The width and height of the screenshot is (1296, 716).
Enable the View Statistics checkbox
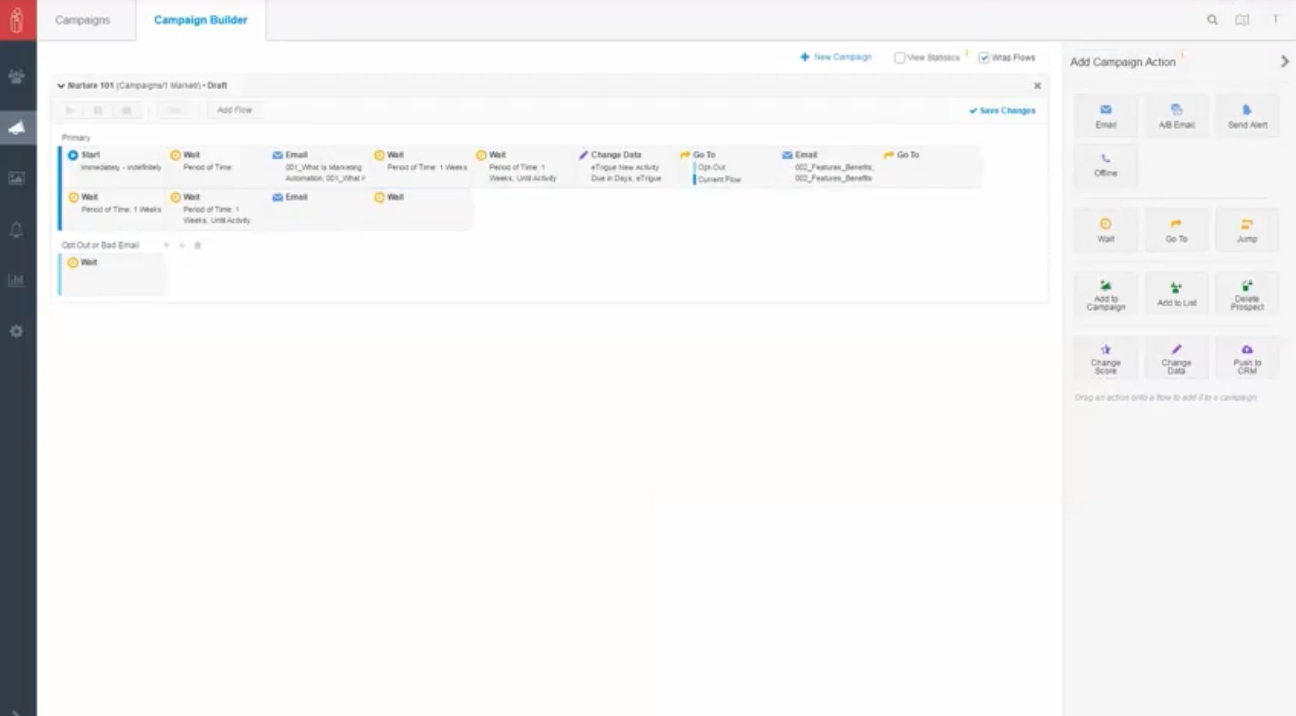[900, 58]
